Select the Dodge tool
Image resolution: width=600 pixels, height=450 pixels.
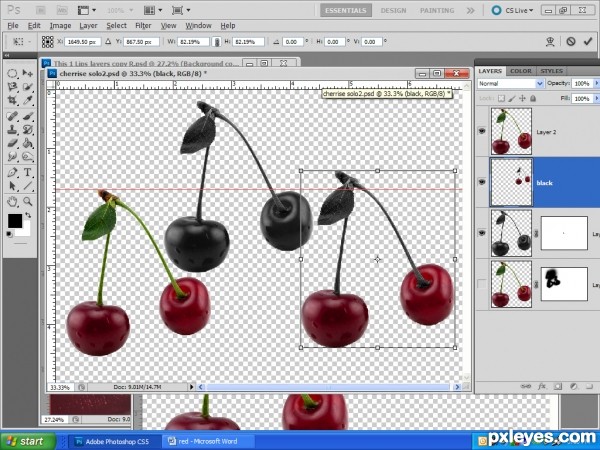(27, 157)
